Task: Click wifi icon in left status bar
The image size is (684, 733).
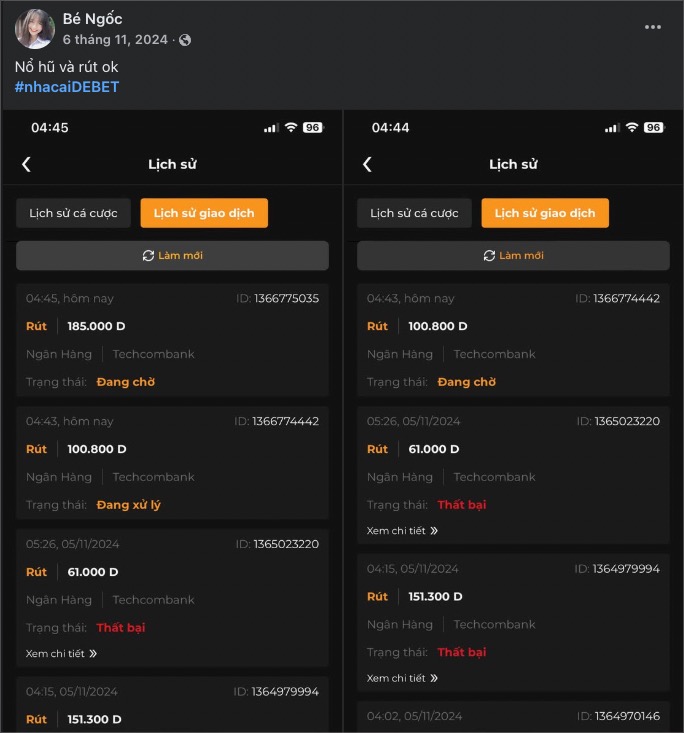Action: coord(291,127)
